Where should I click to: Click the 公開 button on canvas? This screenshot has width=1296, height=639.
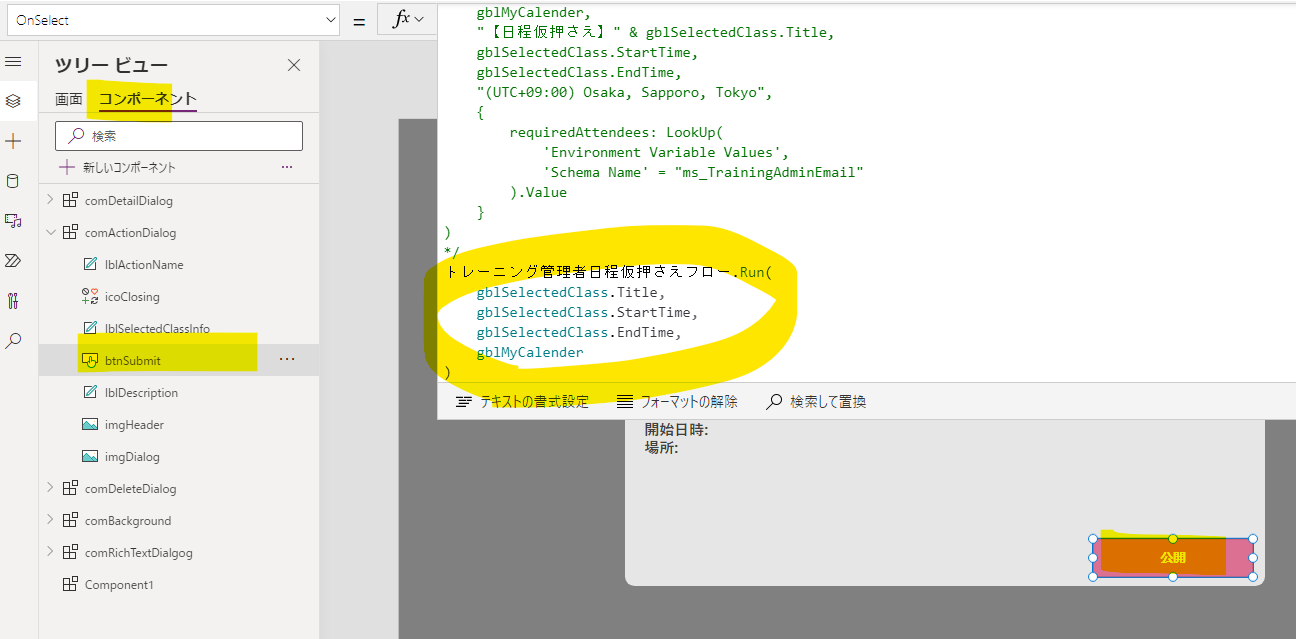[1173, 558]
